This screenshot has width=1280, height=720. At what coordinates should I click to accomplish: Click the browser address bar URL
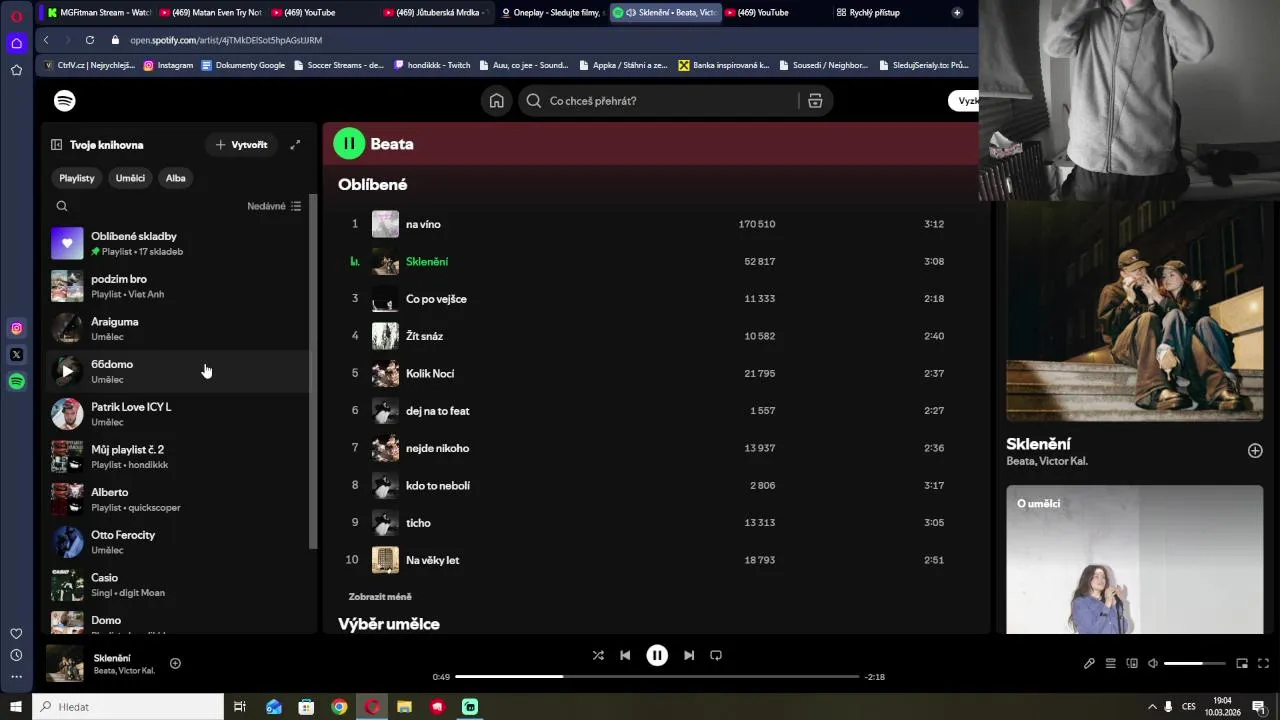[x=226, y=40]
